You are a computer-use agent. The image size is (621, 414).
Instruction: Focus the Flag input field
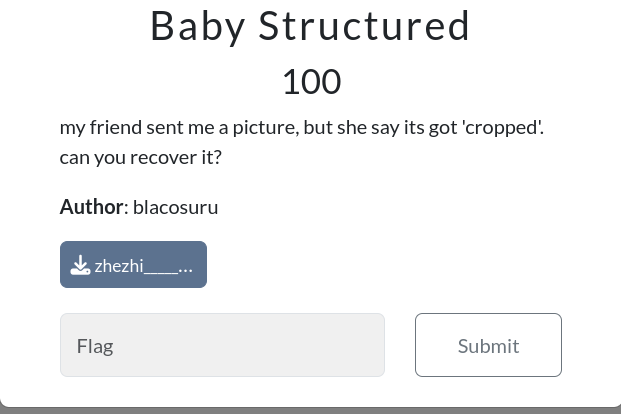pyautogui.click(x=222, y=345)
